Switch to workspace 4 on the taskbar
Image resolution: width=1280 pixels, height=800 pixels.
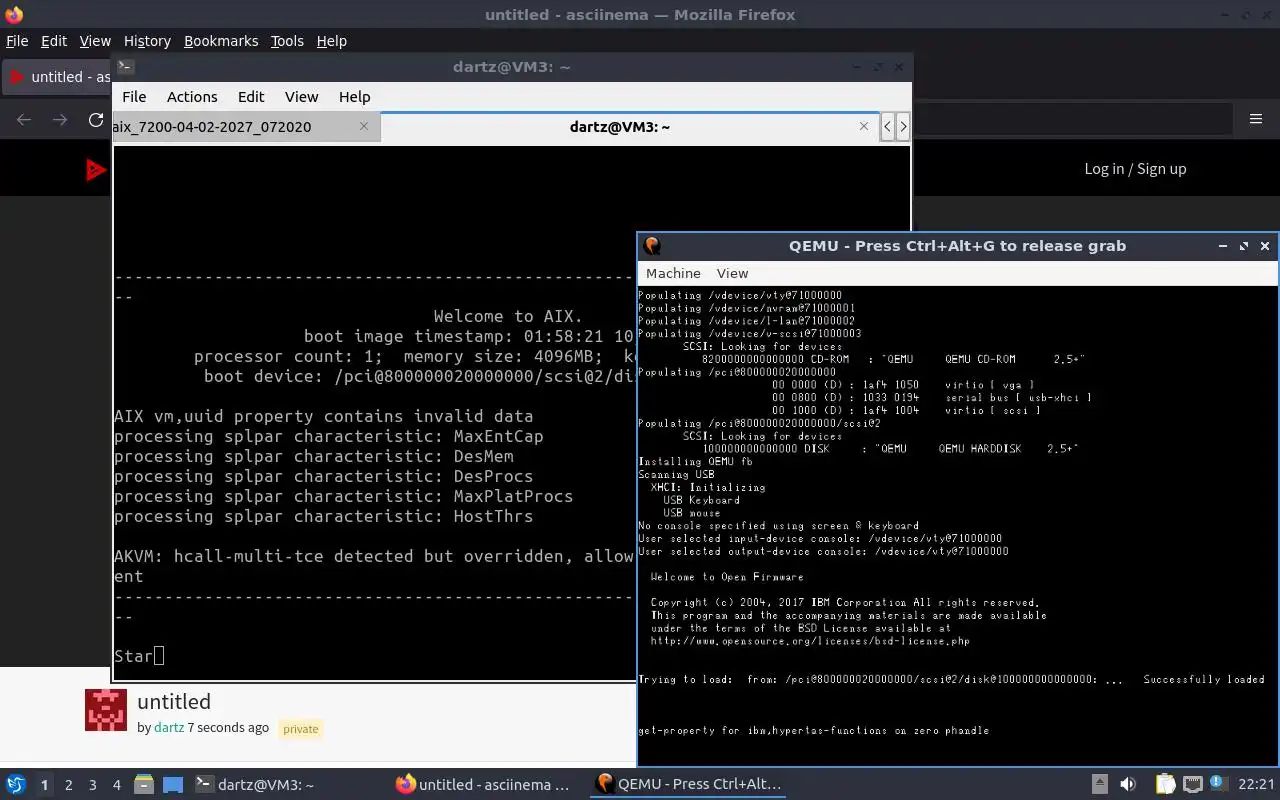[x=117, y=785]
